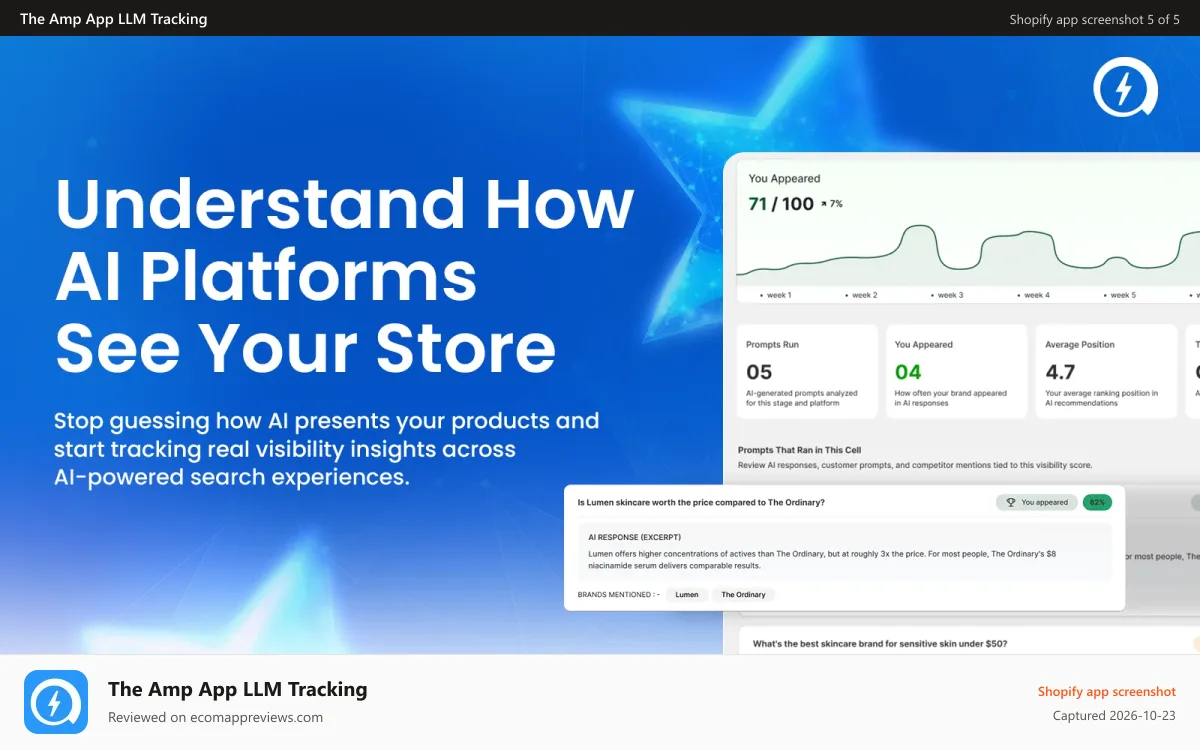Select The Ordinary brand tag
The height and width of the screenshot is (750, 1200).
743,594
